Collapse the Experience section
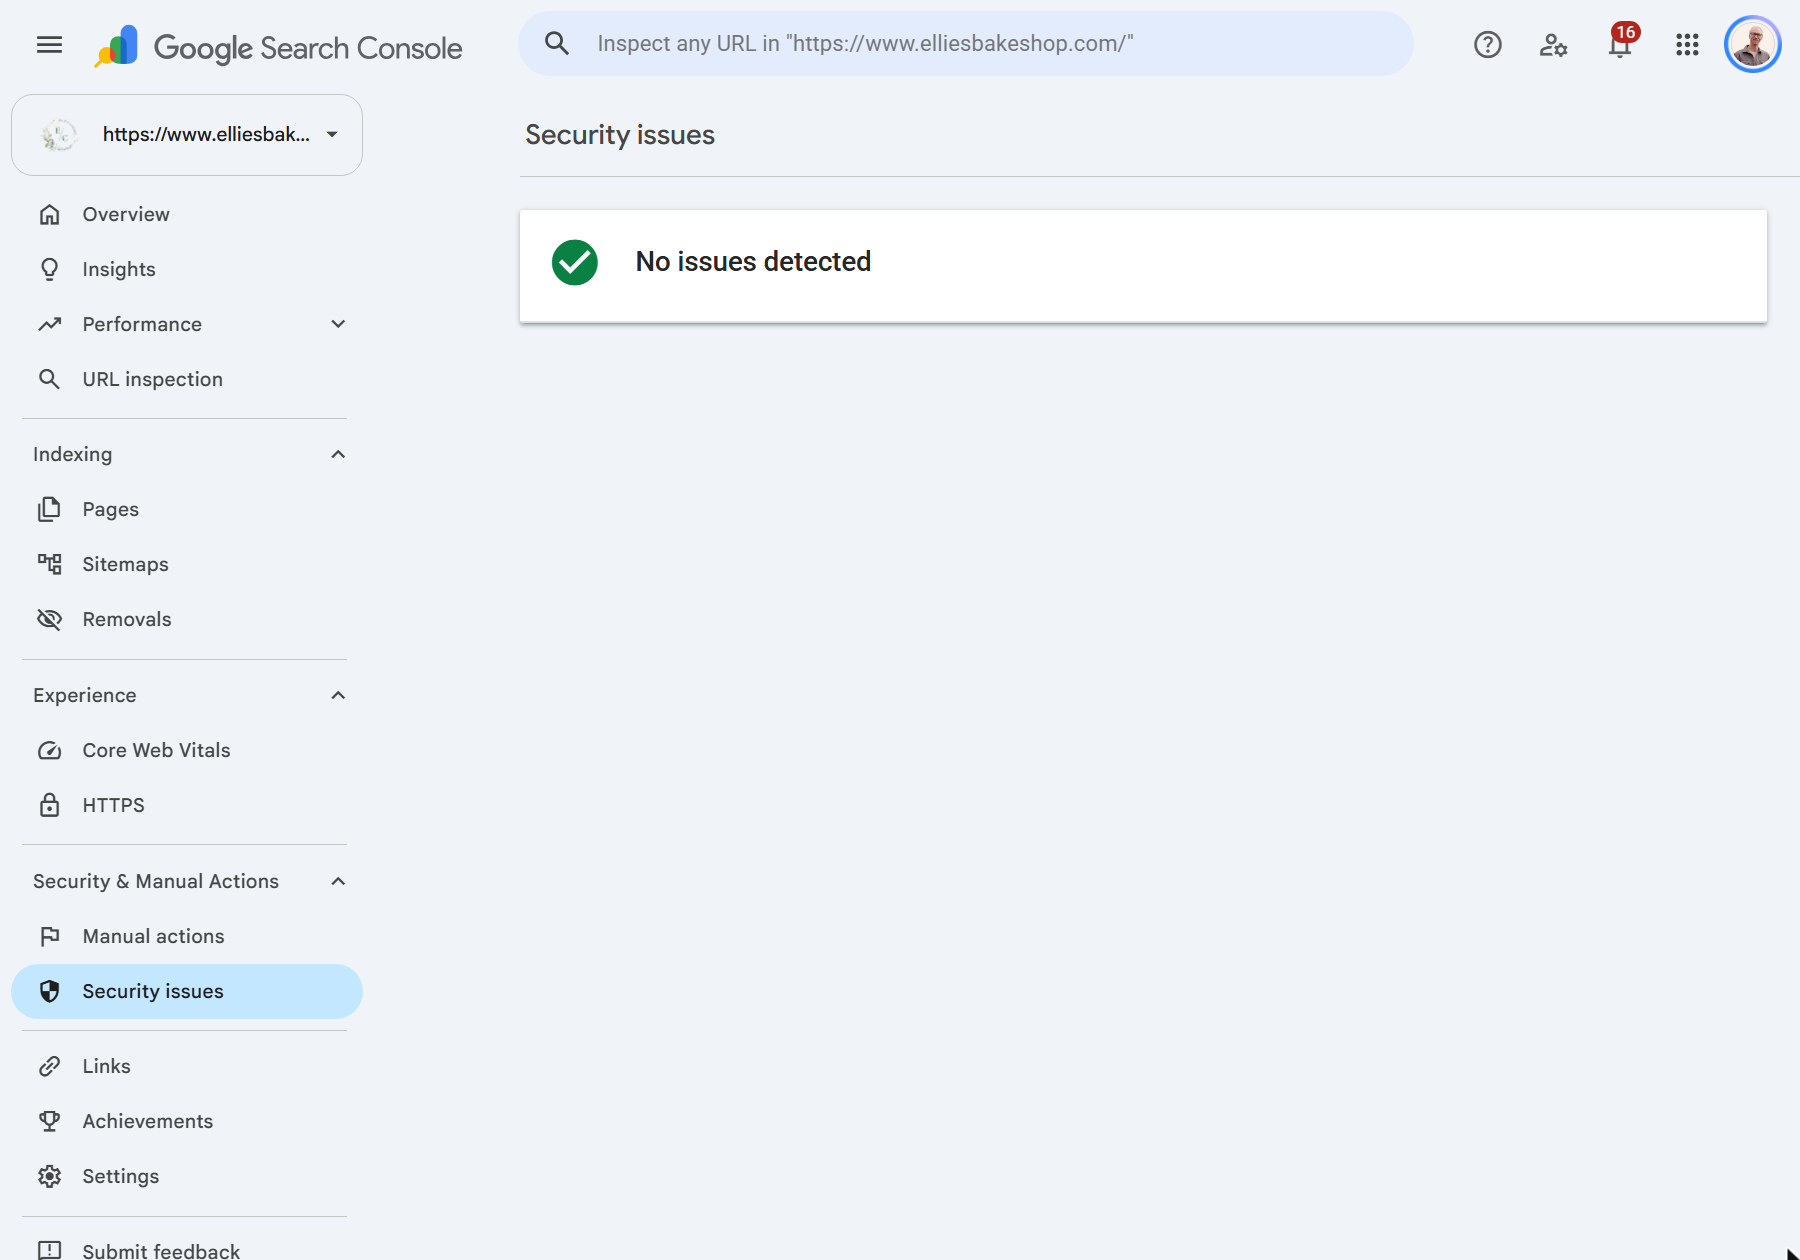The image size is (1800, 1260). pyautogui.click(x=338, y=696)
